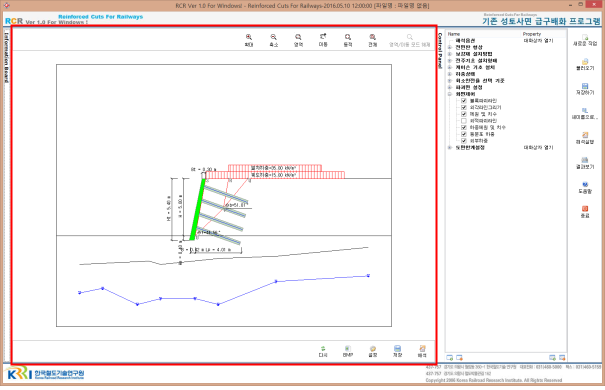The height and width of the screenshot is (390, 605).
Task: Select the 이동 pan tool icon
Action: (x=323, y=37)
